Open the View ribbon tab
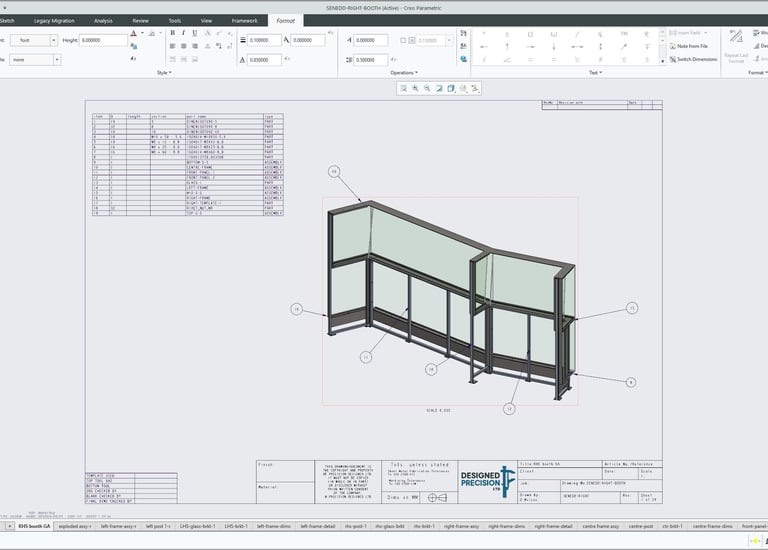 (207, 21)
